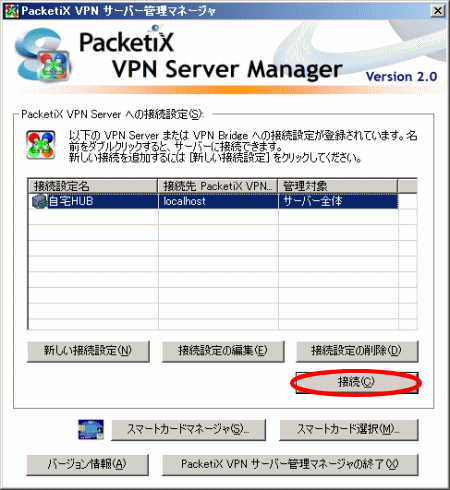Open スマートカード選択(M) smart card selection
This screenshot has width=450, height=490.
point(349,430)
